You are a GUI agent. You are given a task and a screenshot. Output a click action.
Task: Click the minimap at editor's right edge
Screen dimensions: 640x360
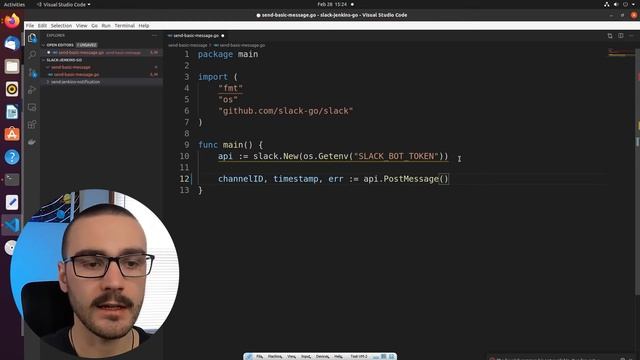pyautogui.click(x=621, y=53)
